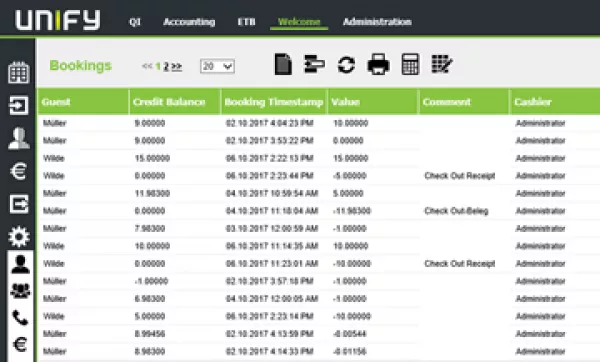Click the credit balance 6.98300 cell
Viewport: 600px width, 362px height.
pyautogui.click(x=150, y=299)
